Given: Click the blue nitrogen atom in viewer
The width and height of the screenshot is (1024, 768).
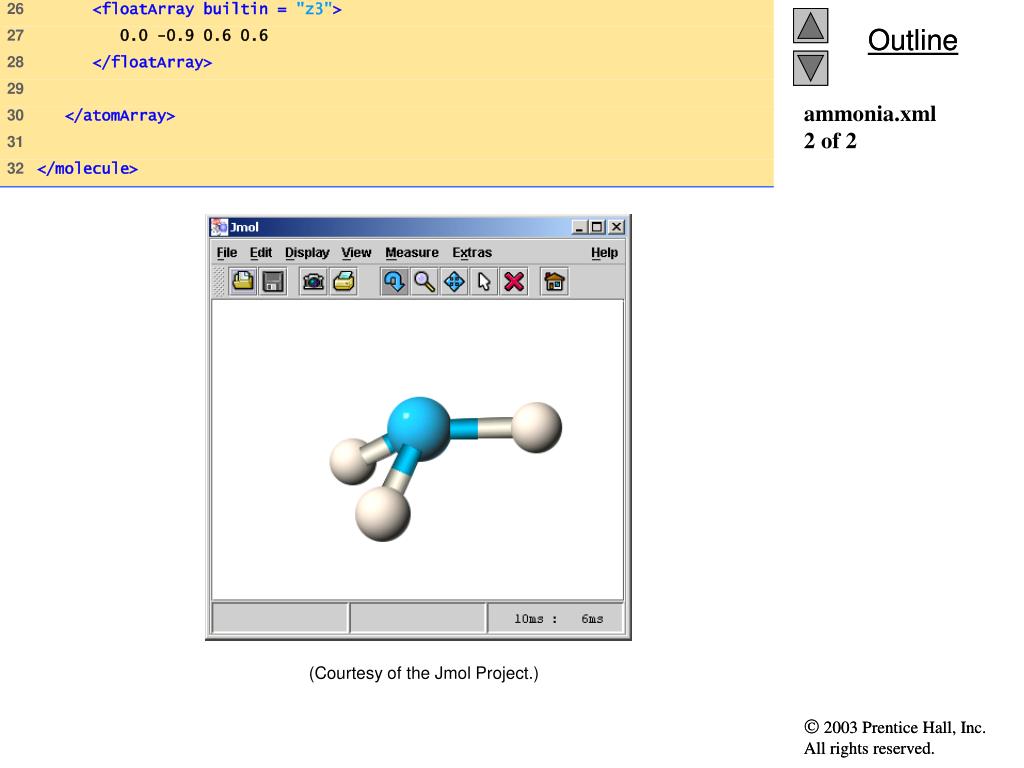Looking at the screenshot, I should [x=419, y=428].
